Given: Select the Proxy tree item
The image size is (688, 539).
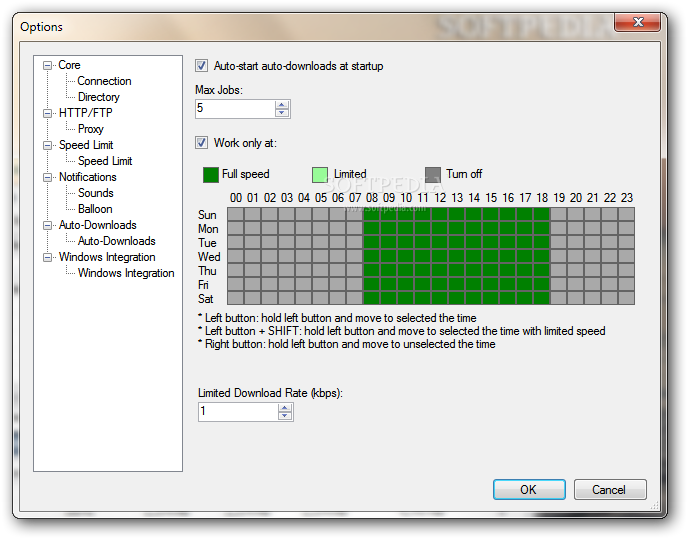Looking at the screenshot, I should [91, 129].
